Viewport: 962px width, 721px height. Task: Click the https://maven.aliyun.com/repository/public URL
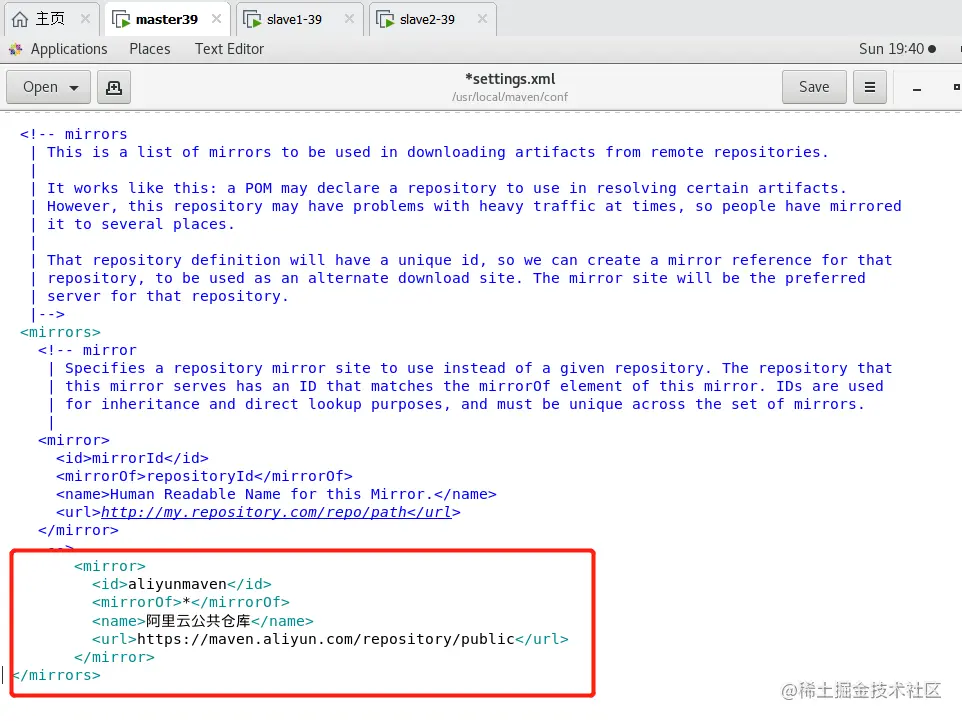(x=326, y=639)
